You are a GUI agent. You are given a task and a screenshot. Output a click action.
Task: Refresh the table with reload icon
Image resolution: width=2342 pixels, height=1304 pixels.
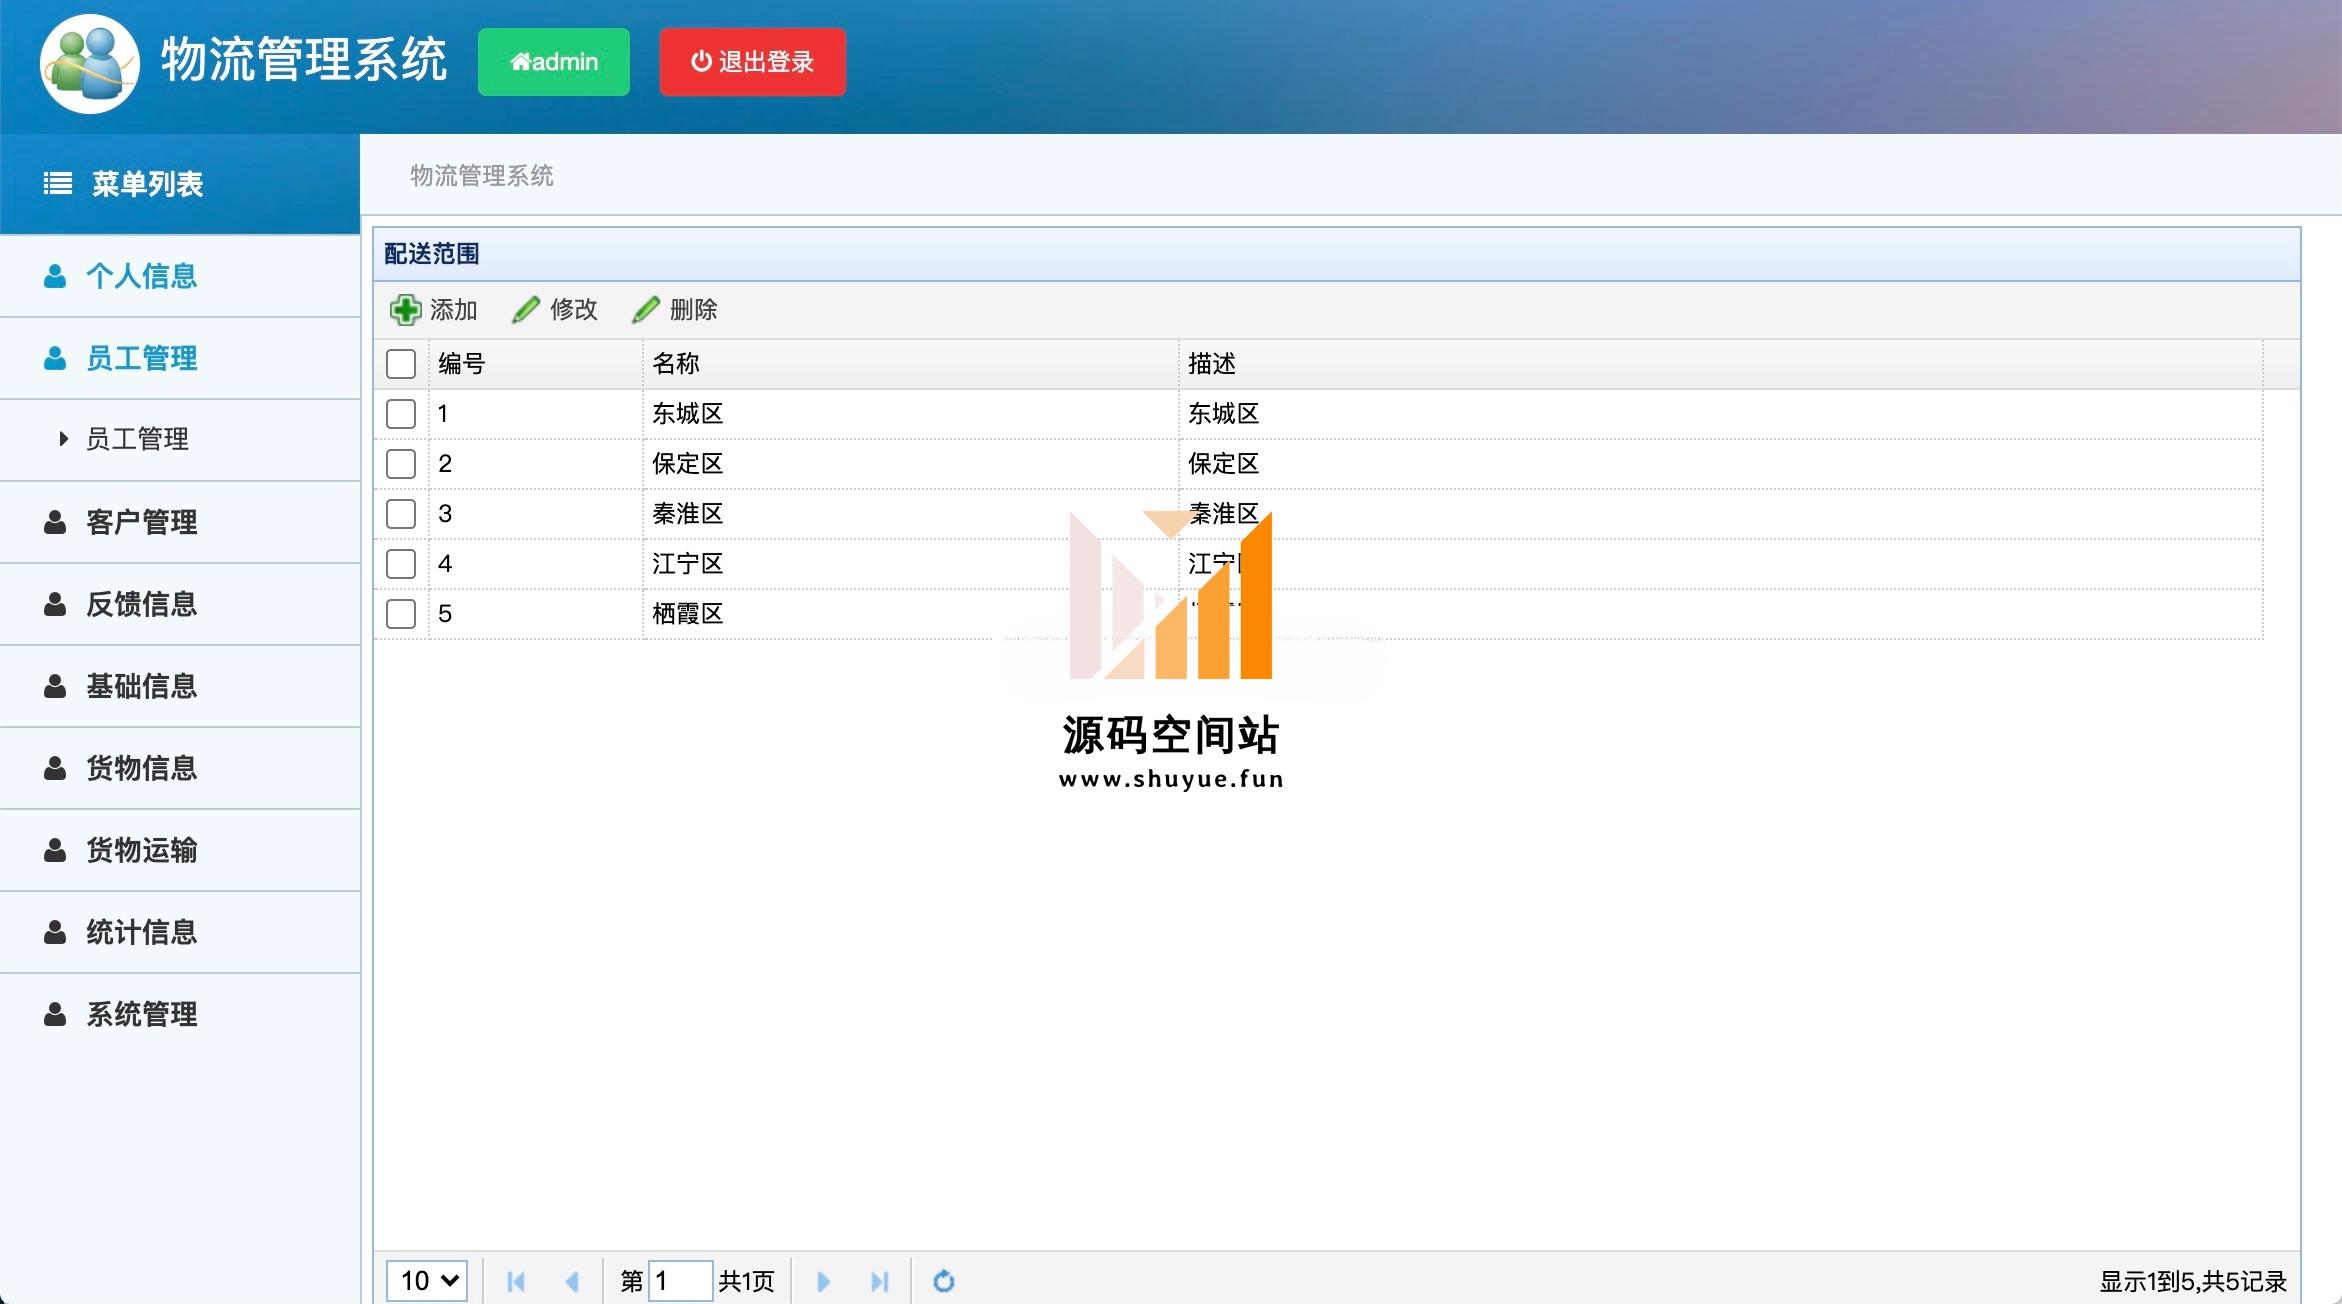(943, 1281)
